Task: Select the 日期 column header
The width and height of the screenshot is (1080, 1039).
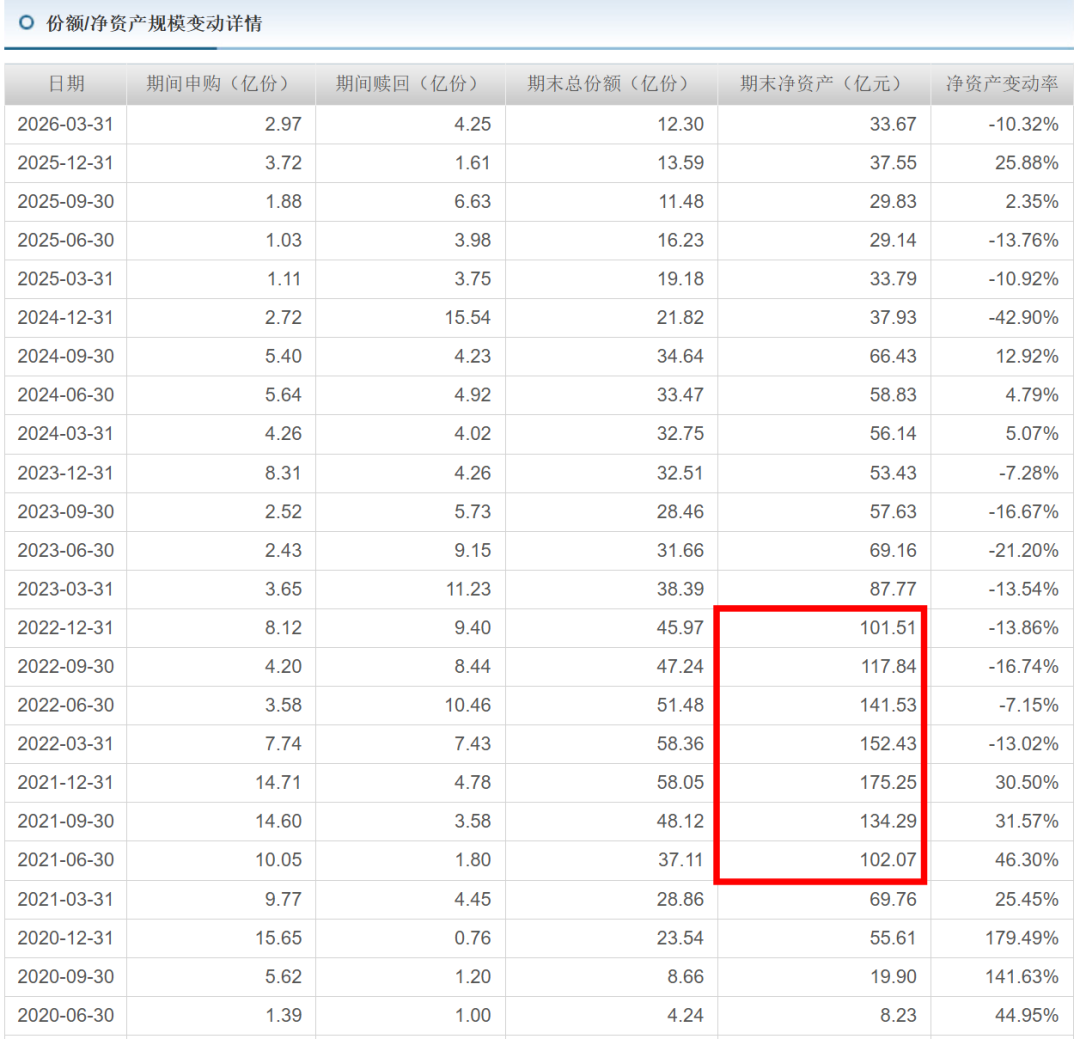Action: [66, 84]
